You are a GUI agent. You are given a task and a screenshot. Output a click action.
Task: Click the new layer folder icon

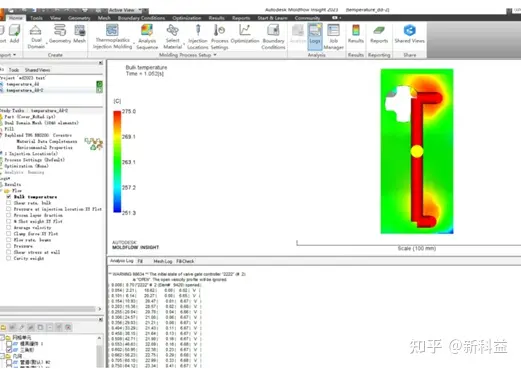coord(3,327)
